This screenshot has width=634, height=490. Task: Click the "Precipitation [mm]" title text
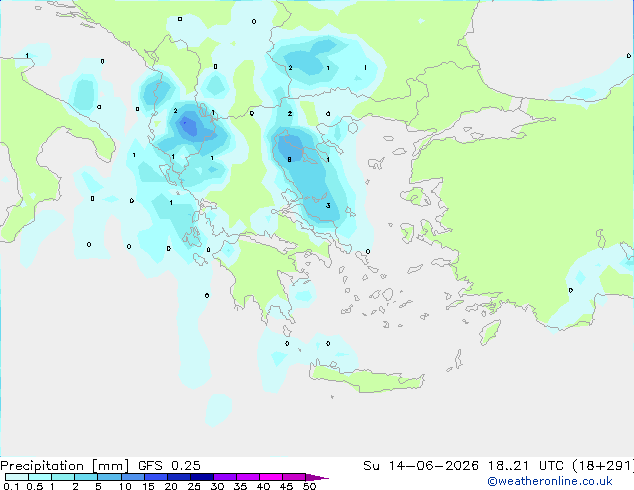pos(64,466)
